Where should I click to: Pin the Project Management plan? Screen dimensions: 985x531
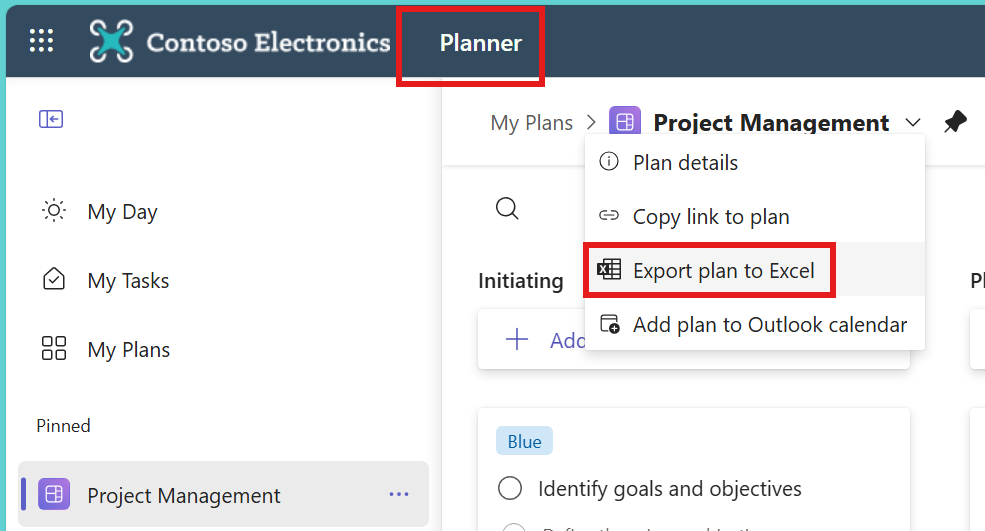coord(955,123)
